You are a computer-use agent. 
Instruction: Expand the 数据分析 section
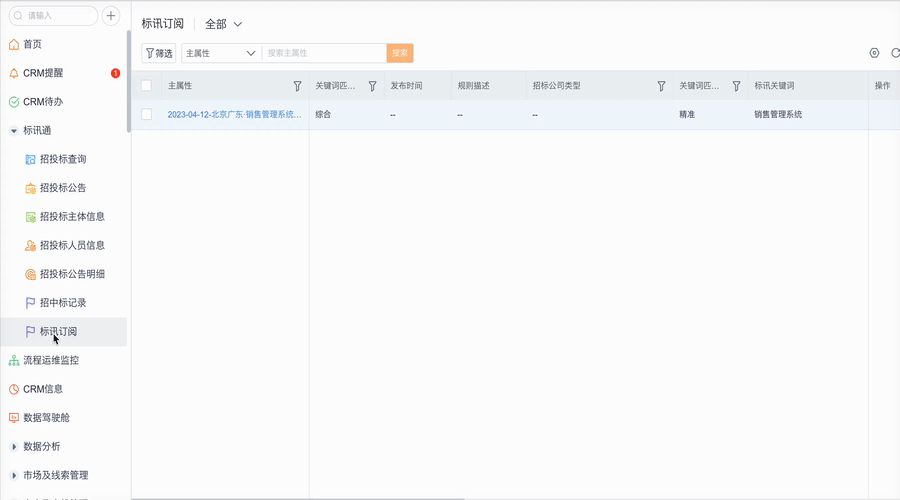coord(14,446)
